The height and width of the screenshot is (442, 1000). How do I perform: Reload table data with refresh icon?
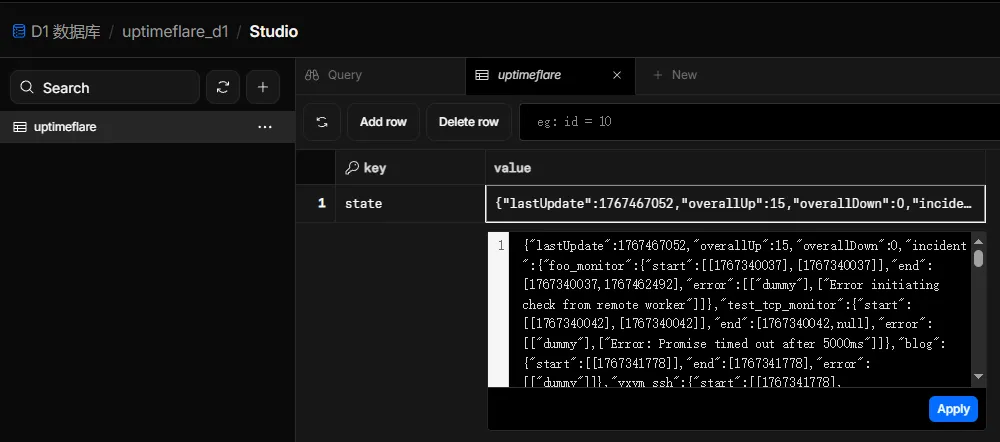click(x=322, y=122)
